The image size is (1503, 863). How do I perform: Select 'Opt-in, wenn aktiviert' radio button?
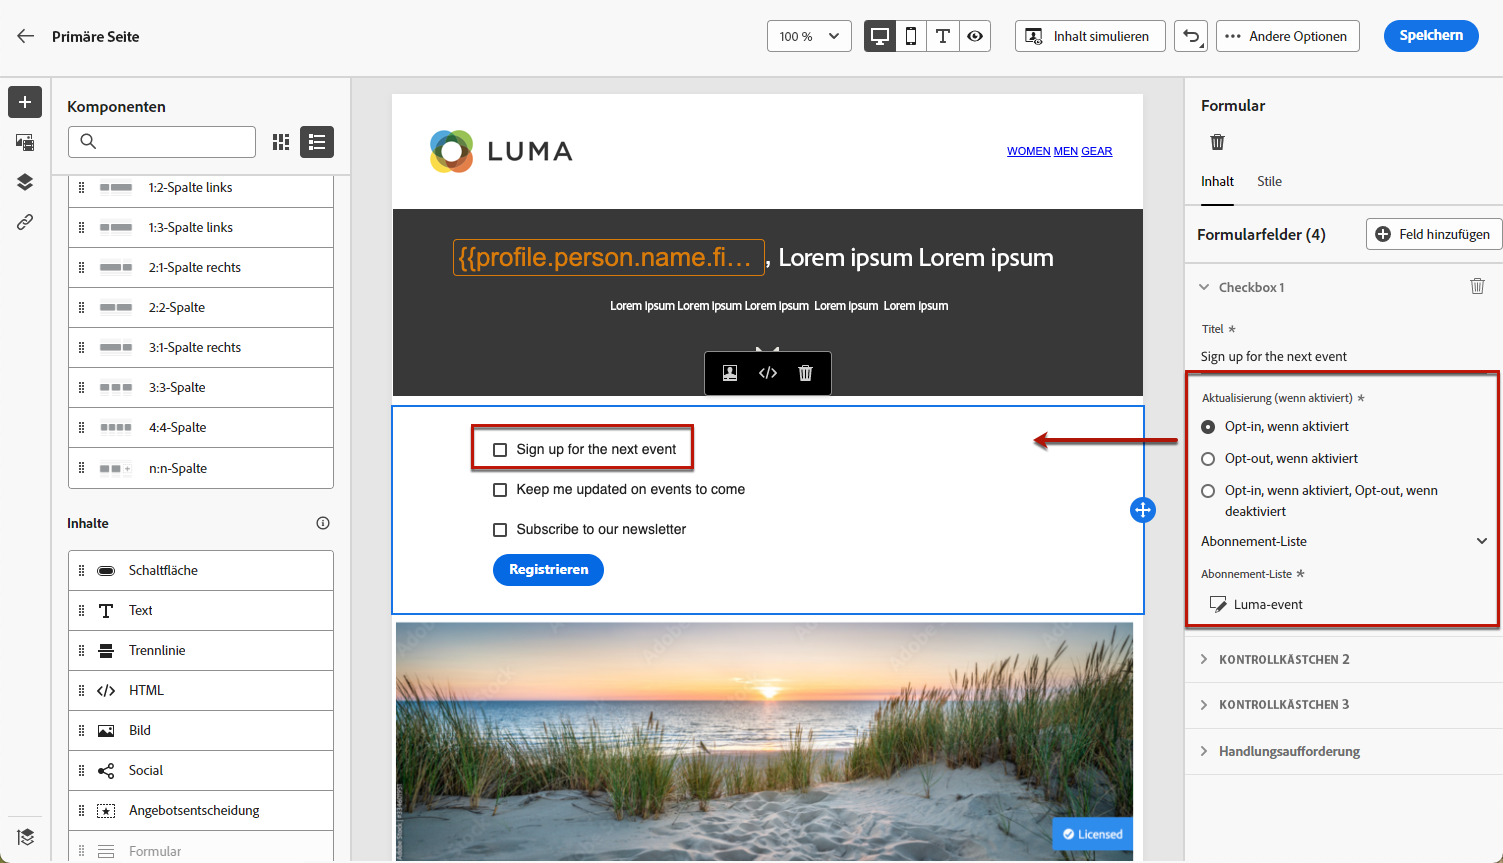[x=1208, y=427]
